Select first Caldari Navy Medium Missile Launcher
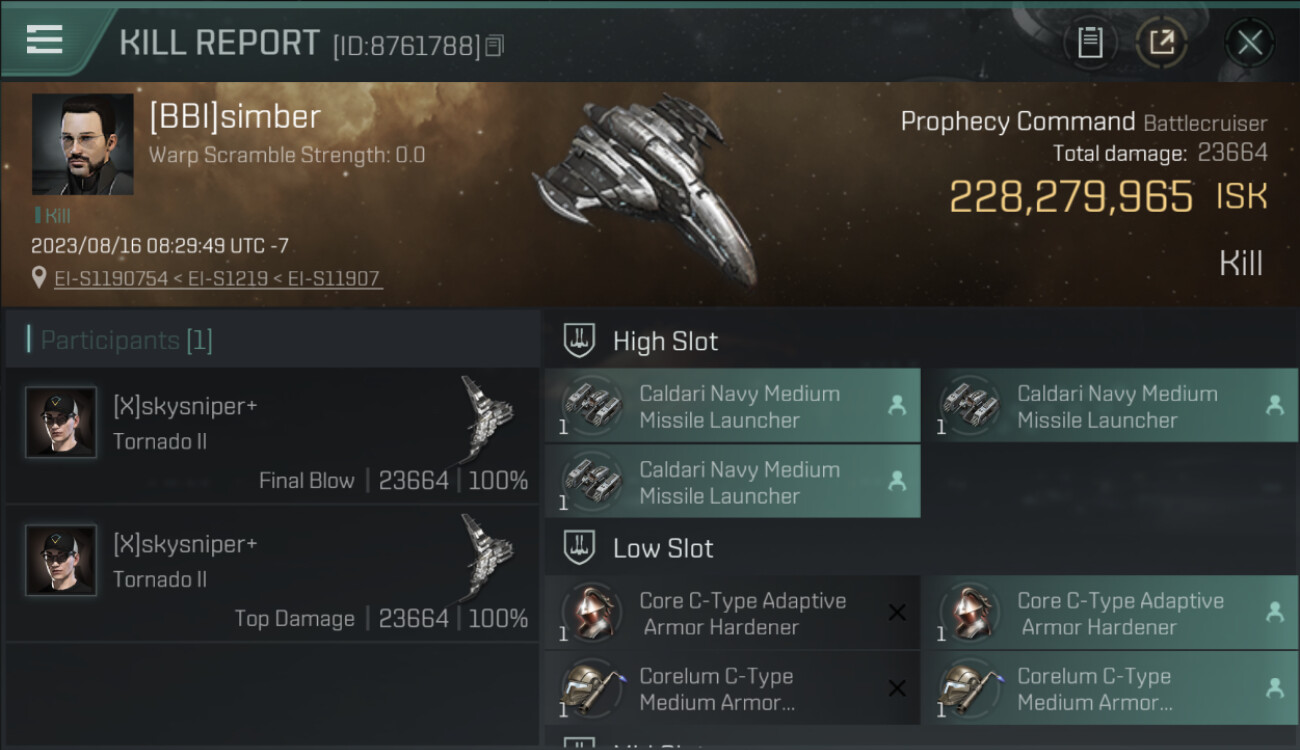Image resolution: width=1300 pixels, height=750 pixels. tap(732, 406)
